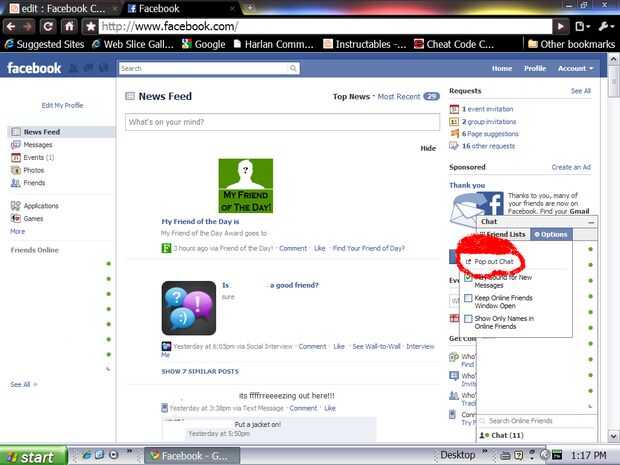620x465 pixels.
Task: Hide the Friend of the Day story
Action: coord(428,148)
